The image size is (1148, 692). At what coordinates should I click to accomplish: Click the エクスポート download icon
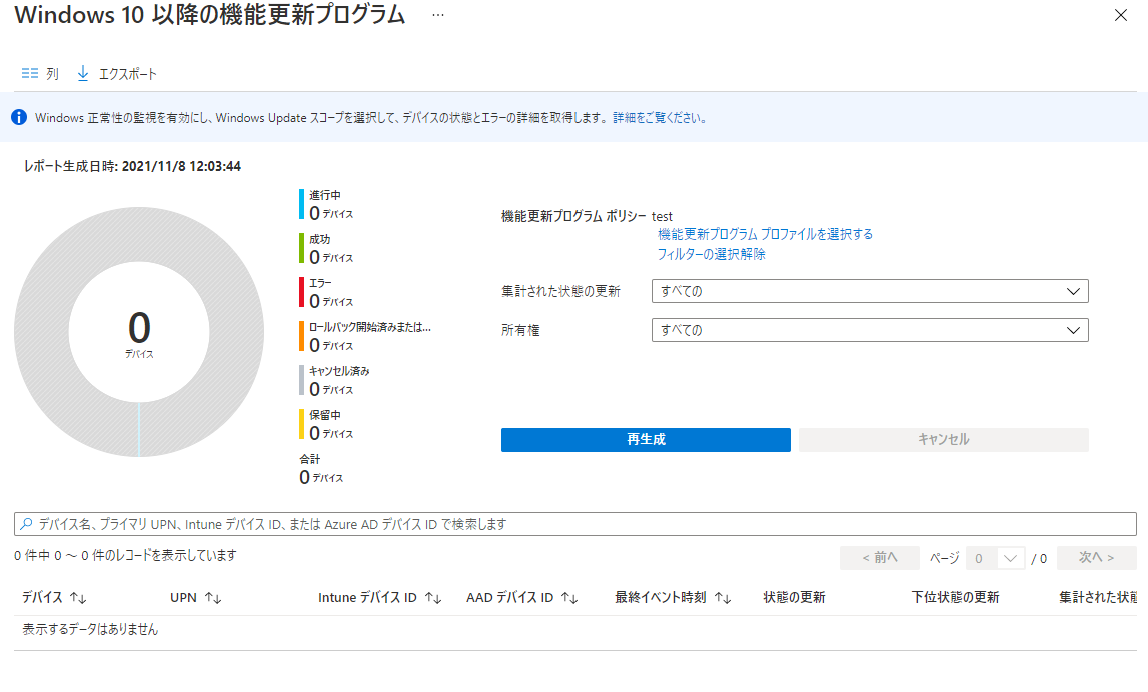point(83,74)
